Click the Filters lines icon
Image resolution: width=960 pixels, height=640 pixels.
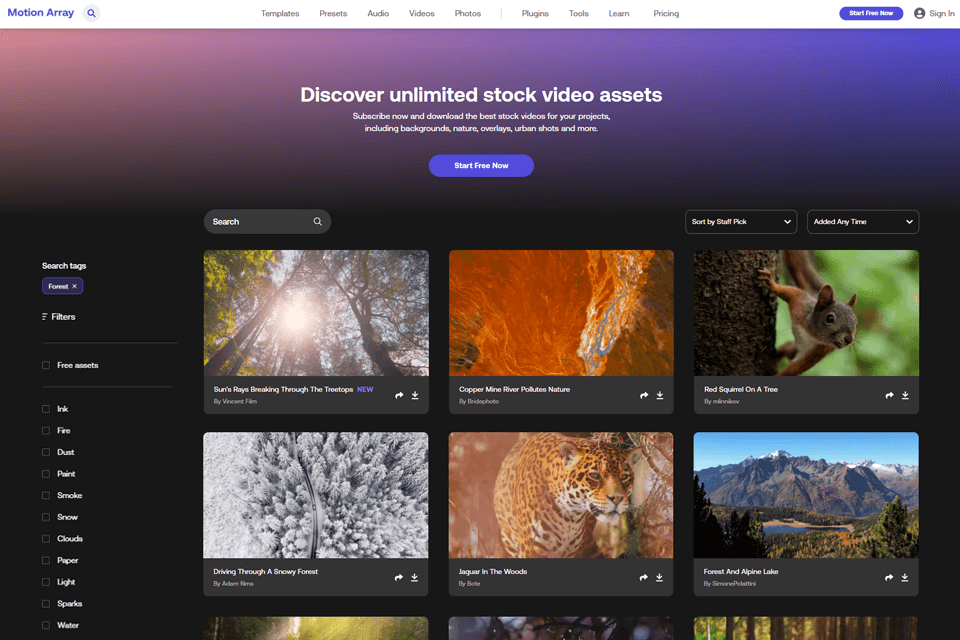[x=45, y=317]
